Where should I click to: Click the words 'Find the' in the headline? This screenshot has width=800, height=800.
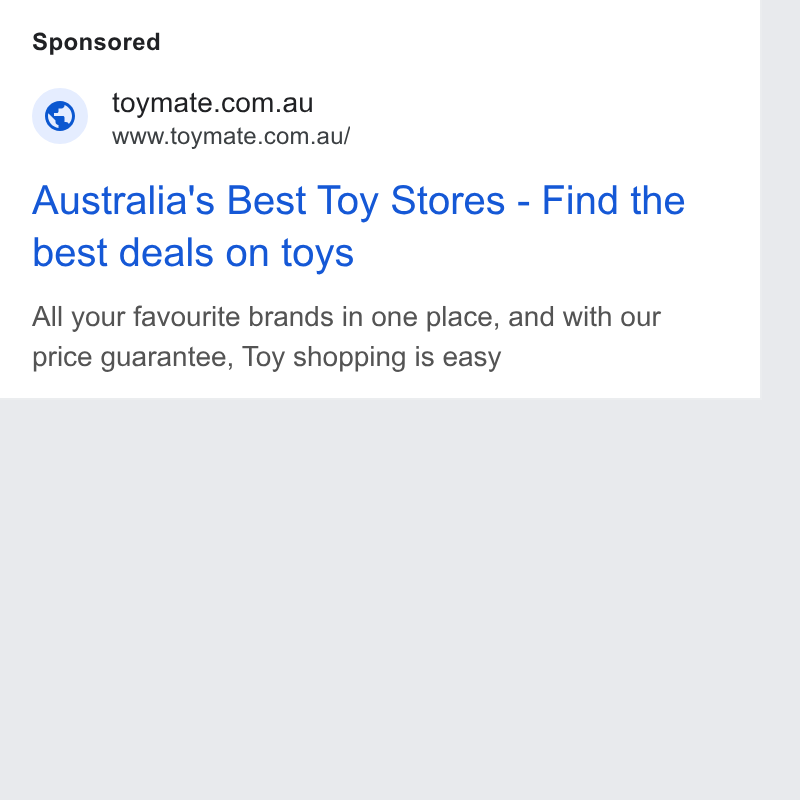[613, 201]
